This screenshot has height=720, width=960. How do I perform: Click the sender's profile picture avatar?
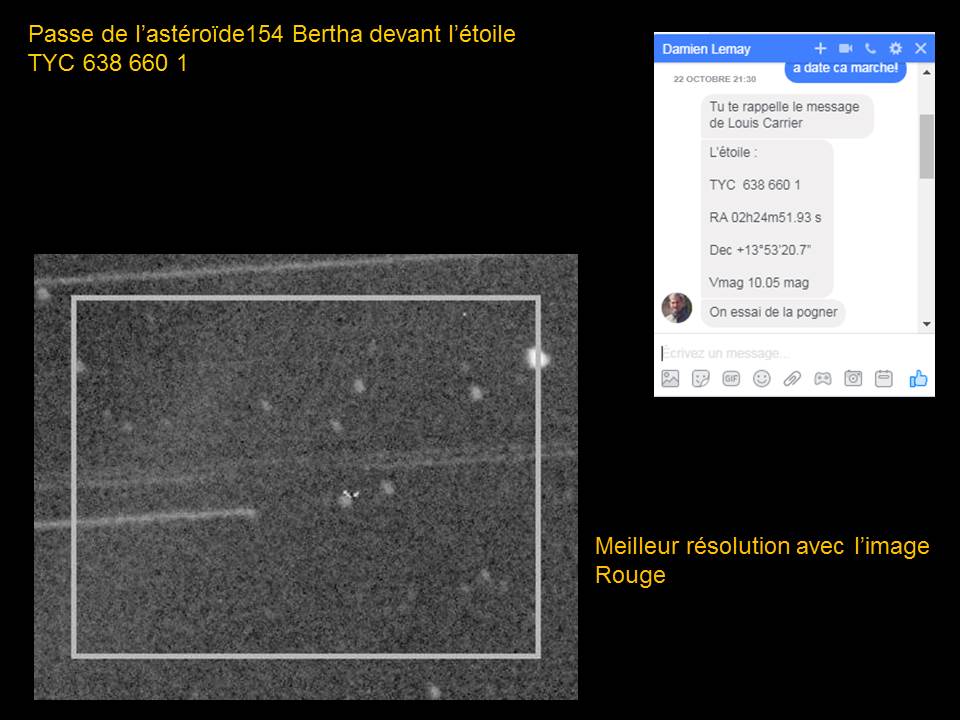tap(677, 308)
